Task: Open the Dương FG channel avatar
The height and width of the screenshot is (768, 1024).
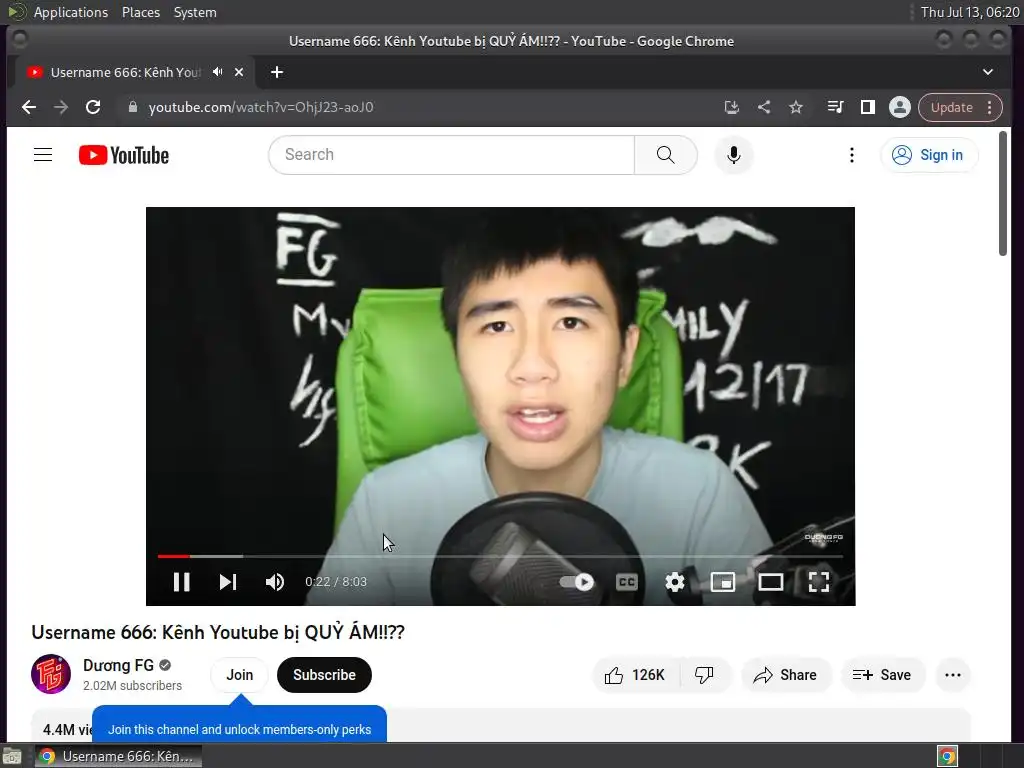Action: point(51,674)
